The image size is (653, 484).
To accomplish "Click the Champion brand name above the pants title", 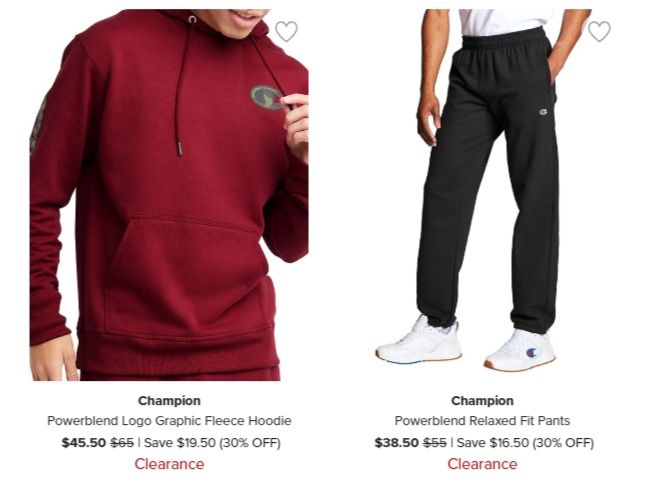I will point(482,401).
